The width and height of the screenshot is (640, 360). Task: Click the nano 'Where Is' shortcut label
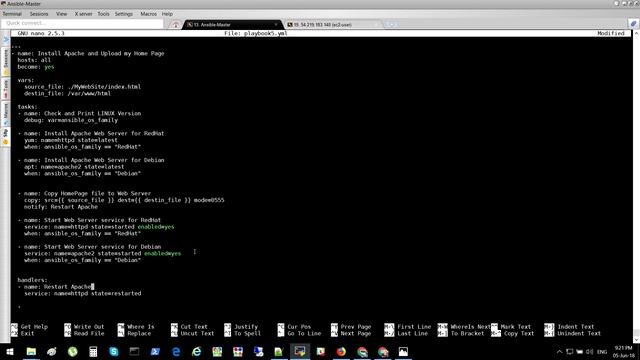tap(141, 327)
